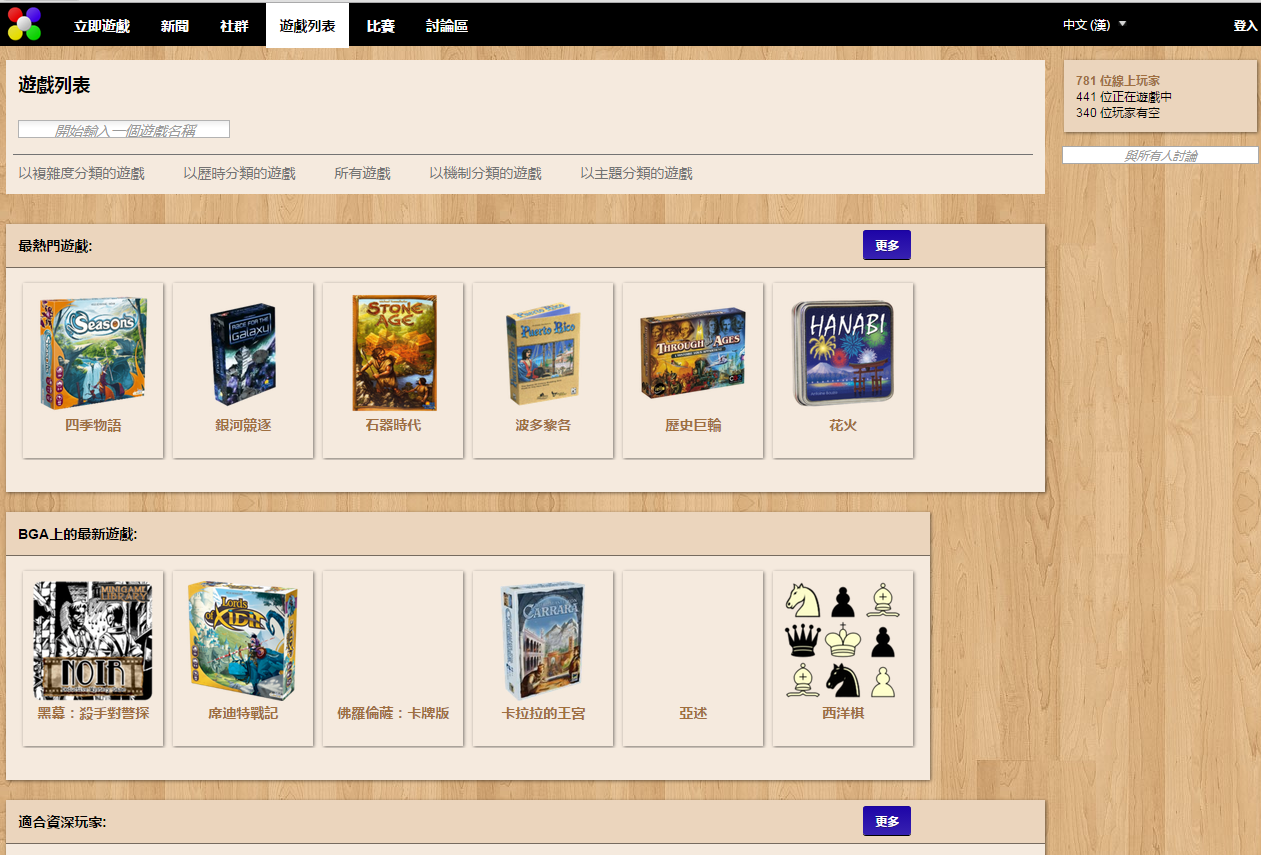Click the chess pieces icon for 西洋棋
This screenshot has width=1261, height=855.
click(843, 641)
